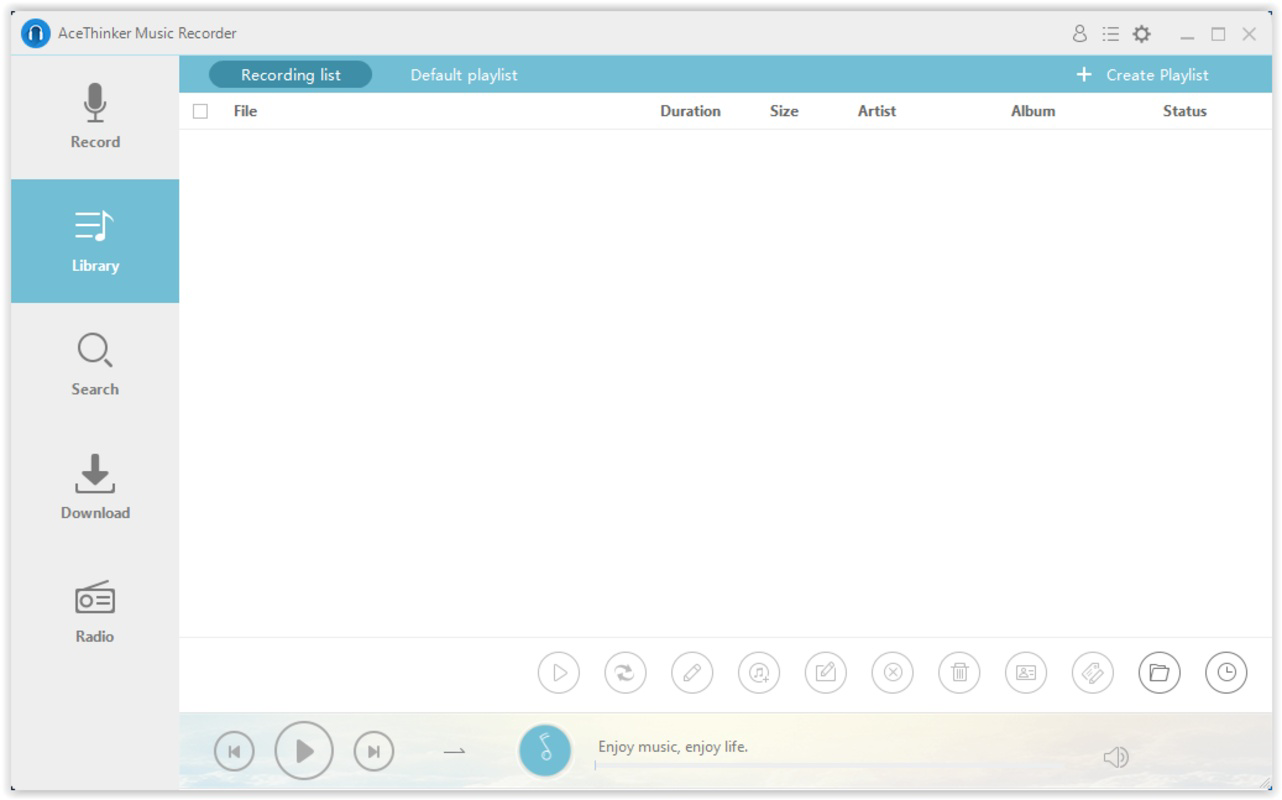This screenshot has height=800, width=1282.
Task: Sort by the Album column header
Action: [1033, 111]
